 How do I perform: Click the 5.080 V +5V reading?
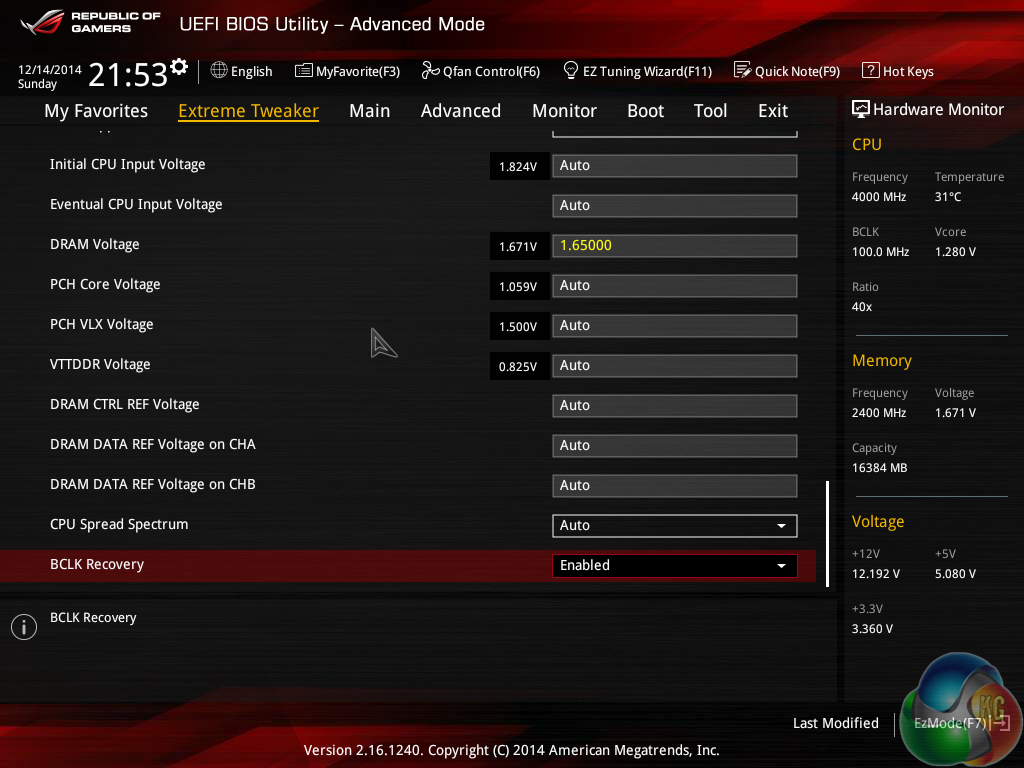[955, 573]
